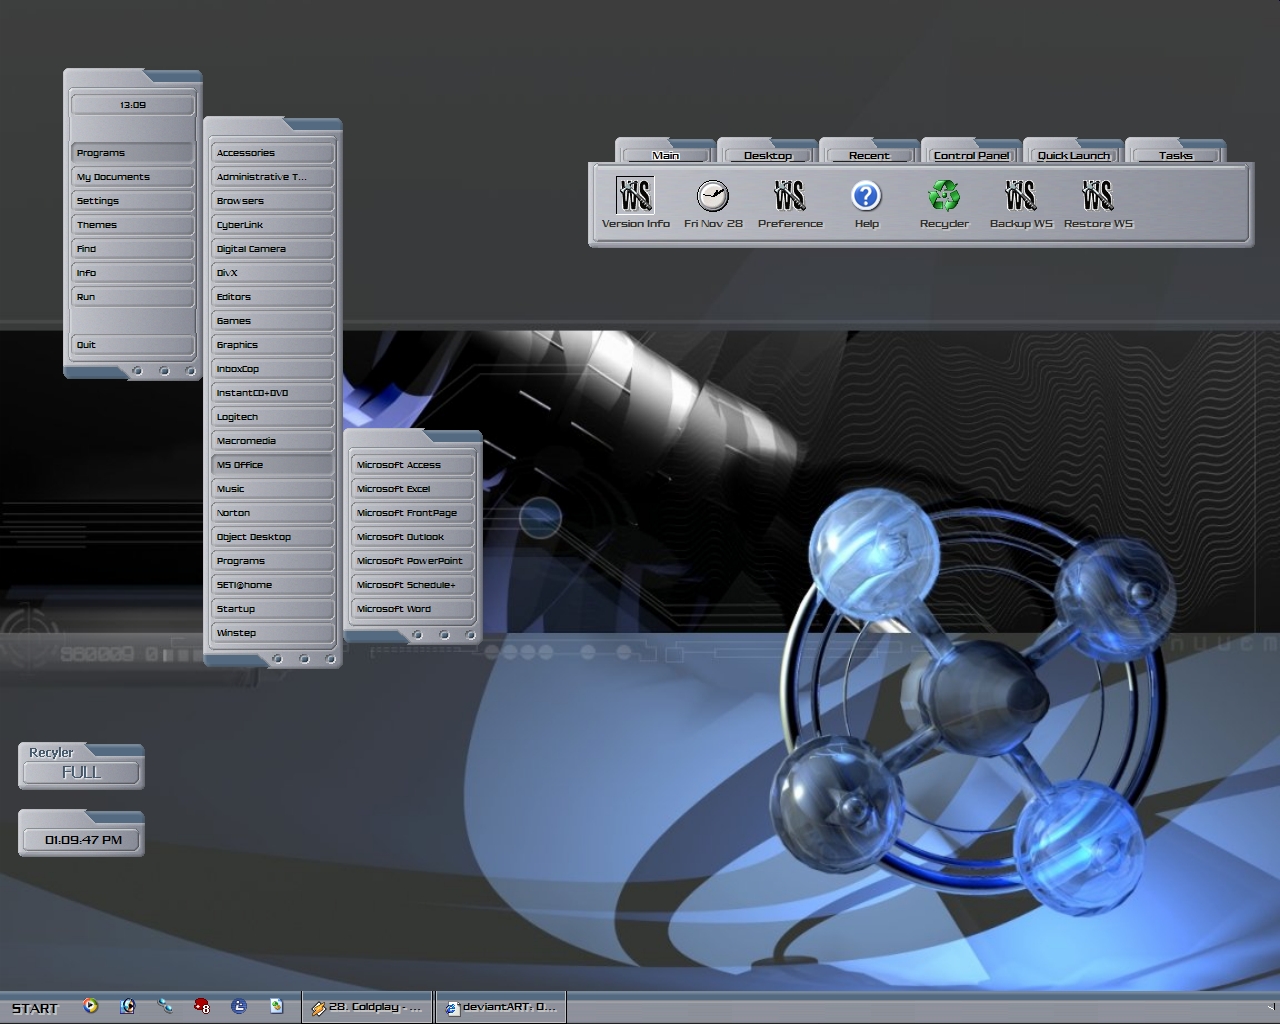Image resolution: width=1280 pixels, height=1024 pixels.
Task: Open the Quick Launch tab
Action: (1074, 155)
